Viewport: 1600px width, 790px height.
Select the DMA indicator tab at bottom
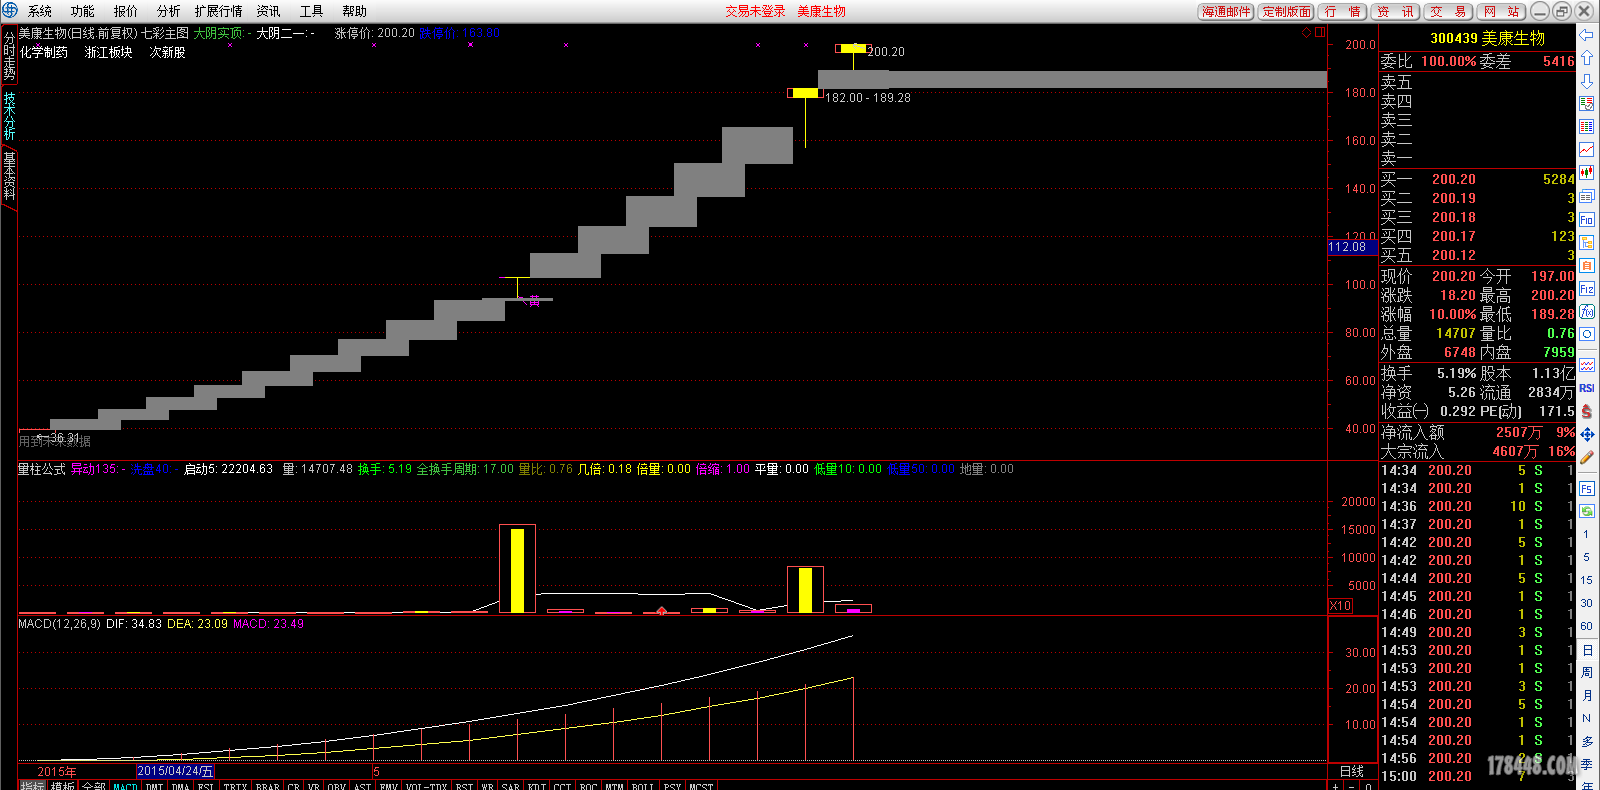(x=180, y=786)
